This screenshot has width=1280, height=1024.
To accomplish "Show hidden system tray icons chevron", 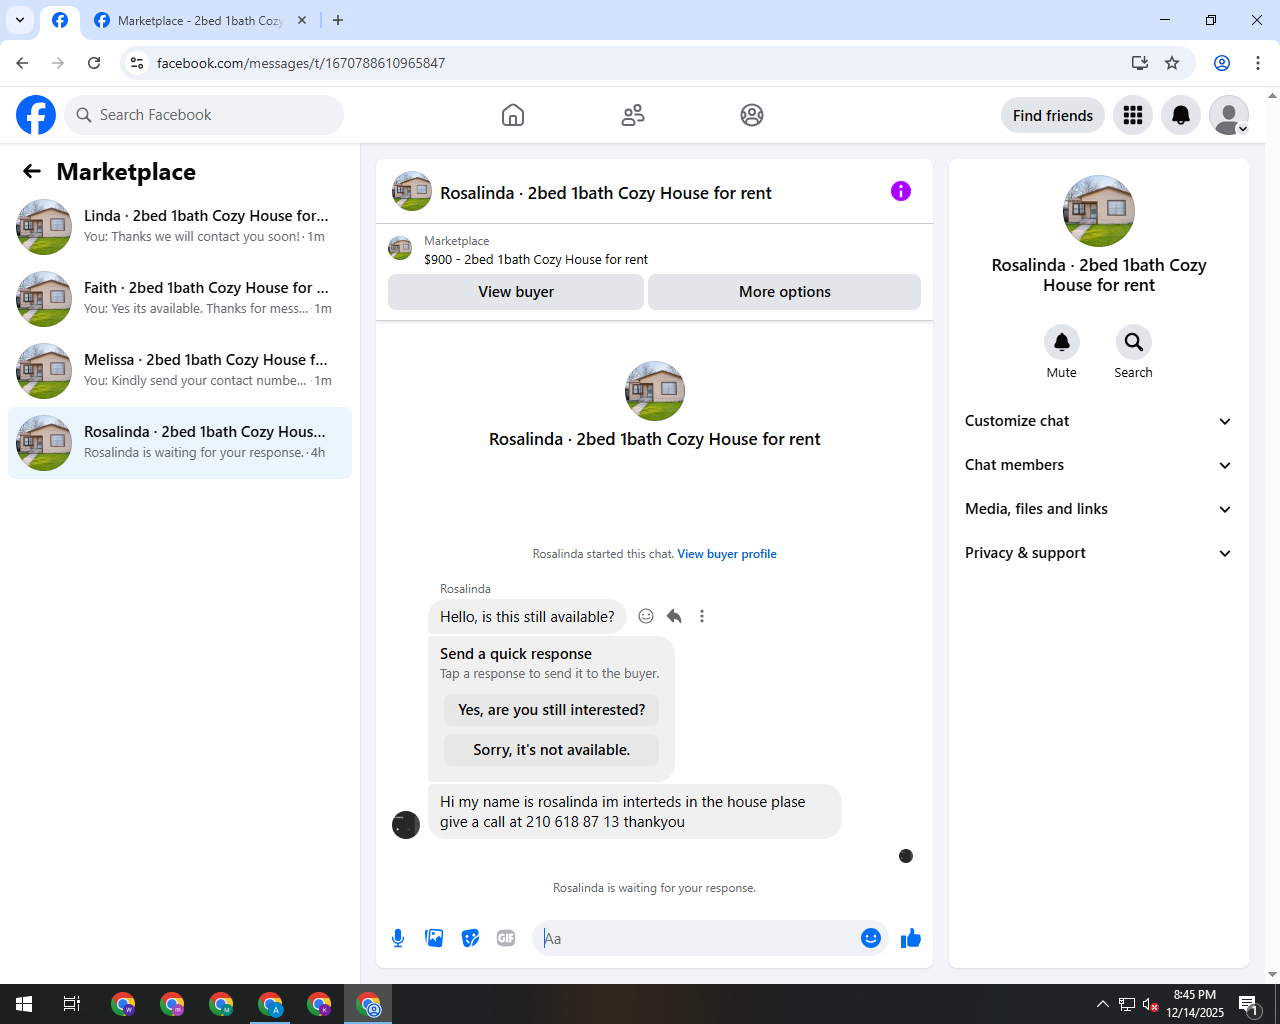I will [1102, 1004].
